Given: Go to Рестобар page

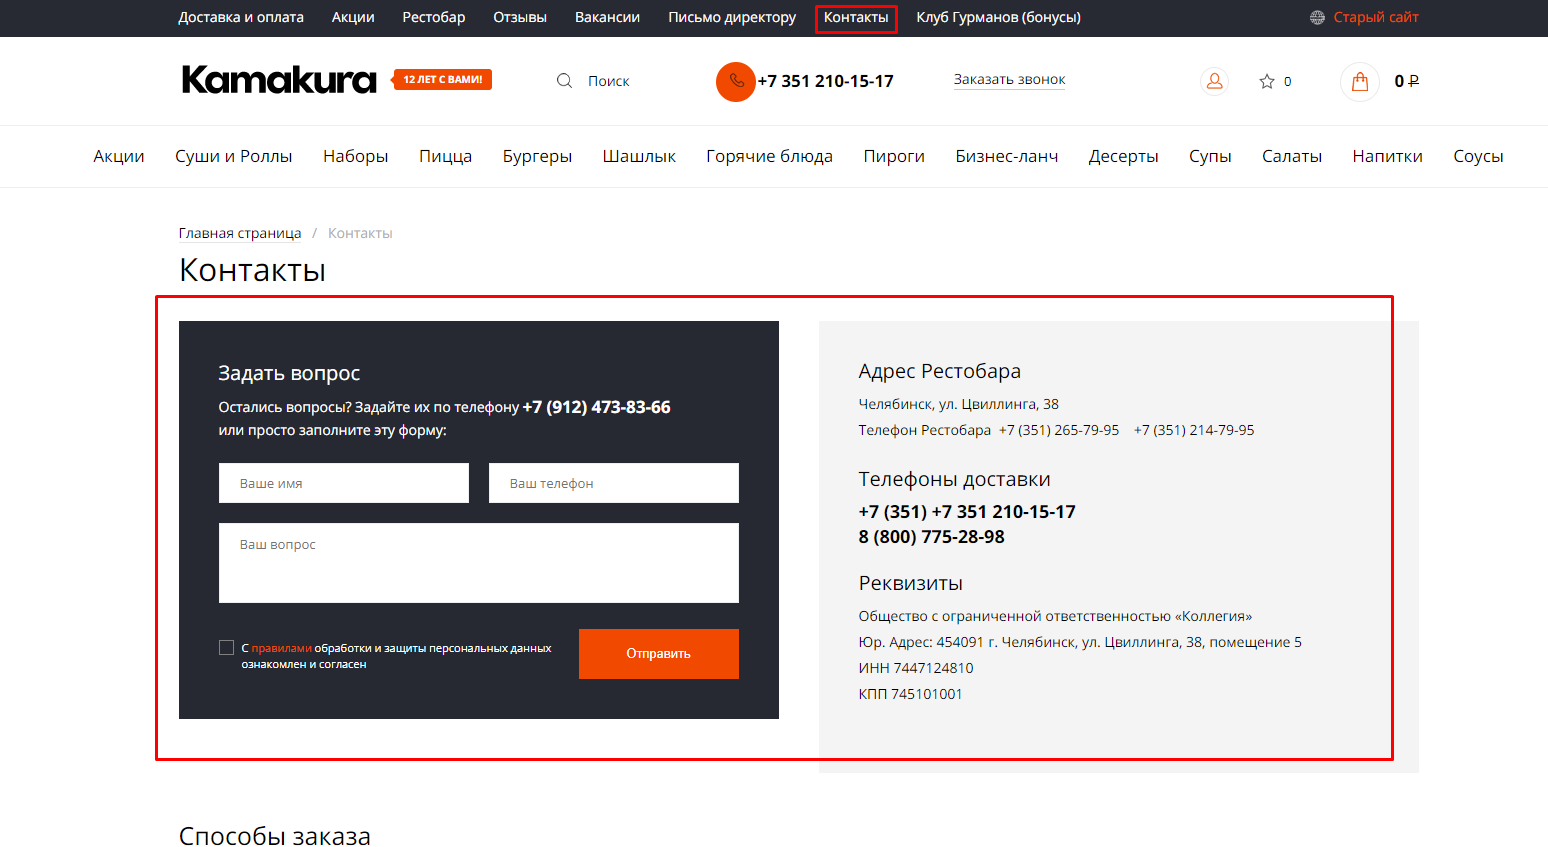Looking at the screenshot, I should click(x=434, y=17).
